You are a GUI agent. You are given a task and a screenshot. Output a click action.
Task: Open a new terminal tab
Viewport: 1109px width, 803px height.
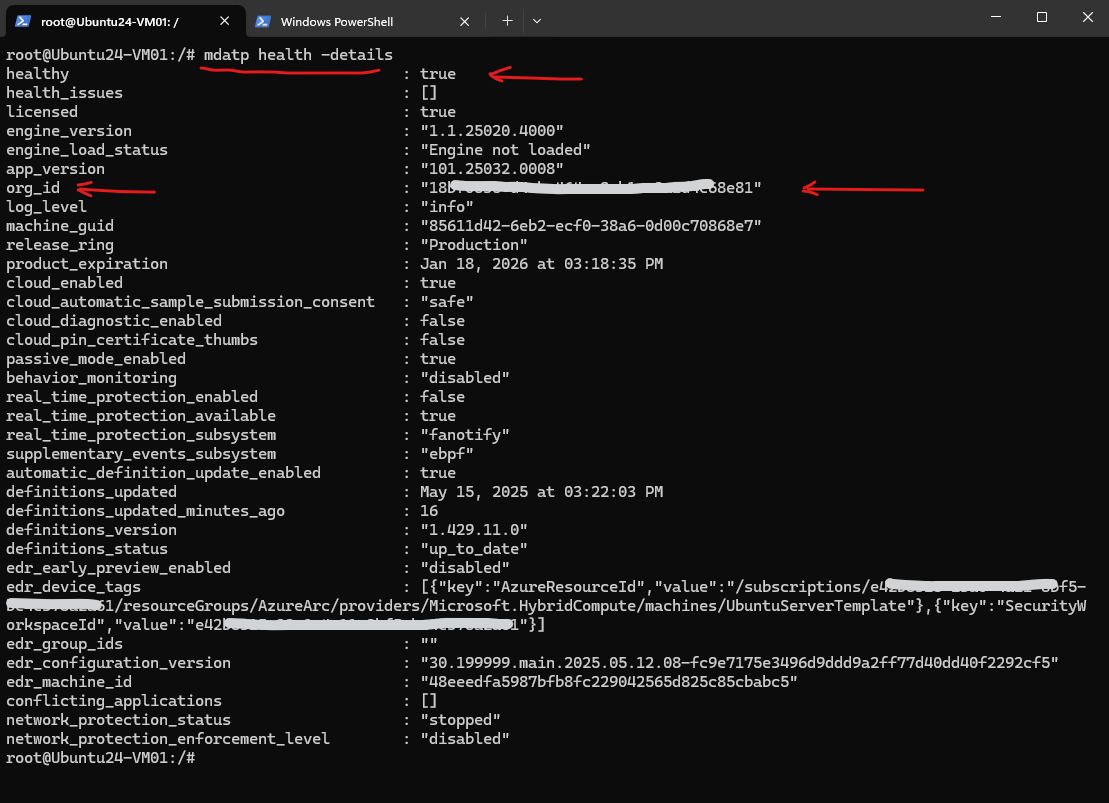pyautogui.click(x=507, y=21)
